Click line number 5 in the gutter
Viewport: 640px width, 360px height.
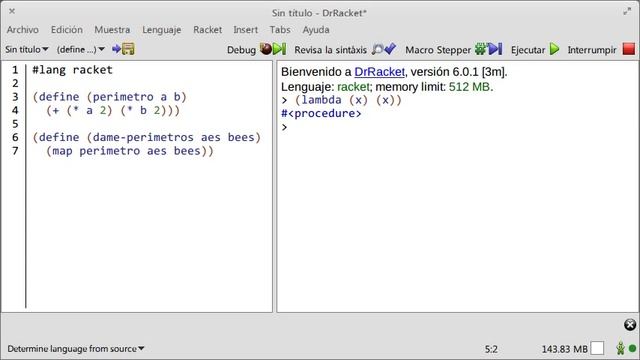(15, 124)
